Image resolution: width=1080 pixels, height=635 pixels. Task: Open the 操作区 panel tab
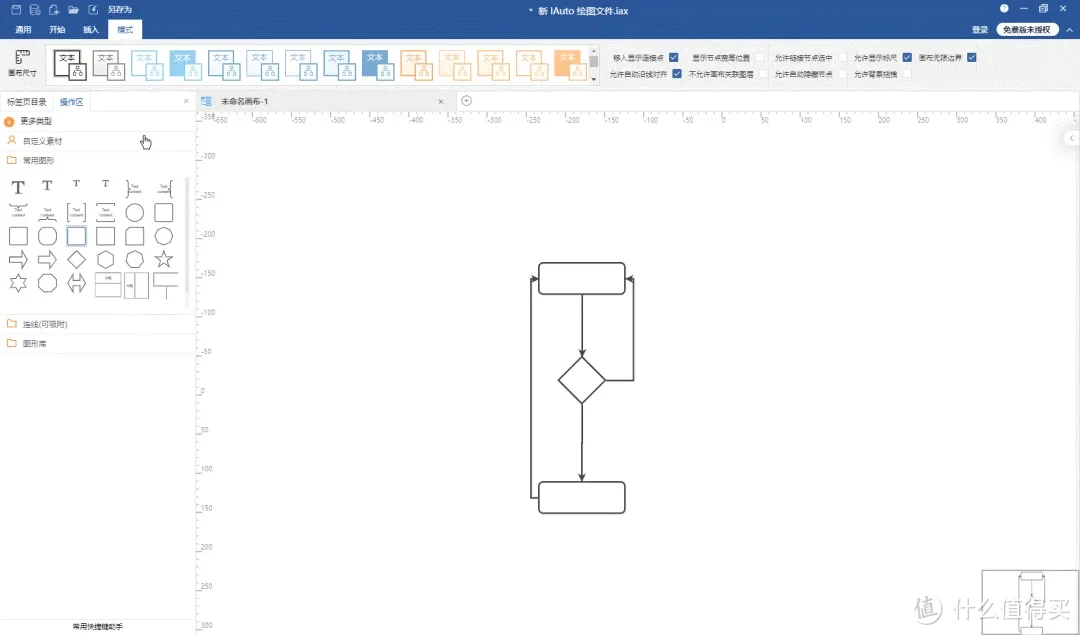(72, 102)
